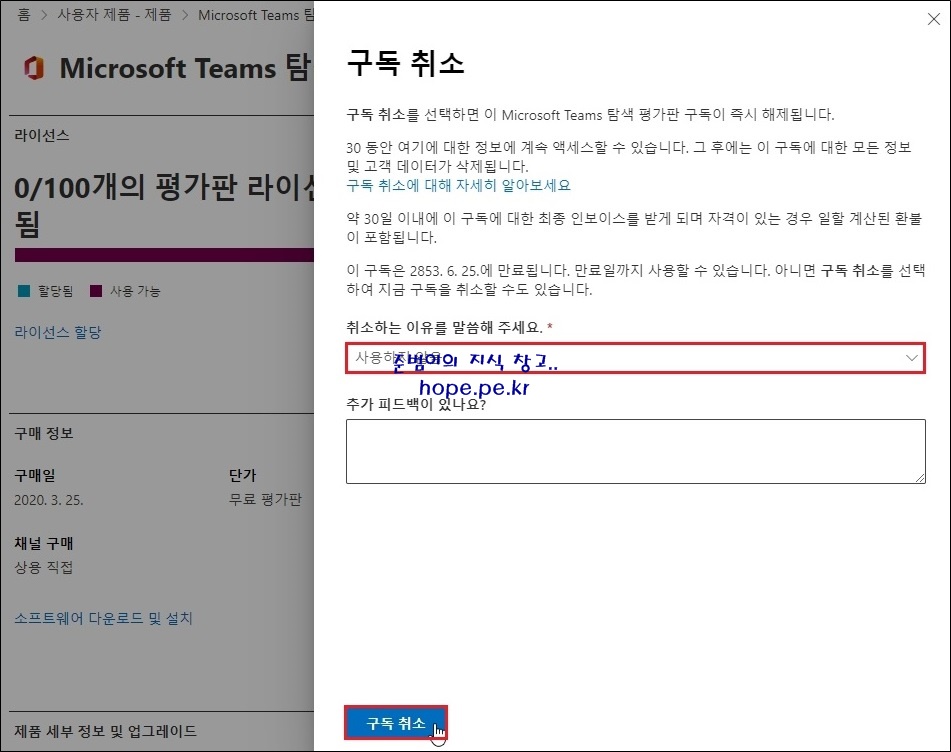
Task: Click the 단가 label
Action: (x=243, y=475)
